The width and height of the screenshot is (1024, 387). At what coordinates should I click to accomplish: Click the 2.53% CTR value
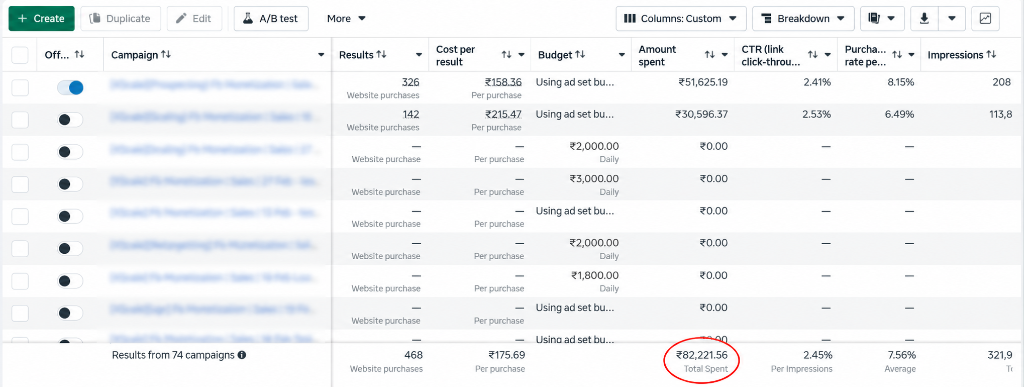point(817,114)
